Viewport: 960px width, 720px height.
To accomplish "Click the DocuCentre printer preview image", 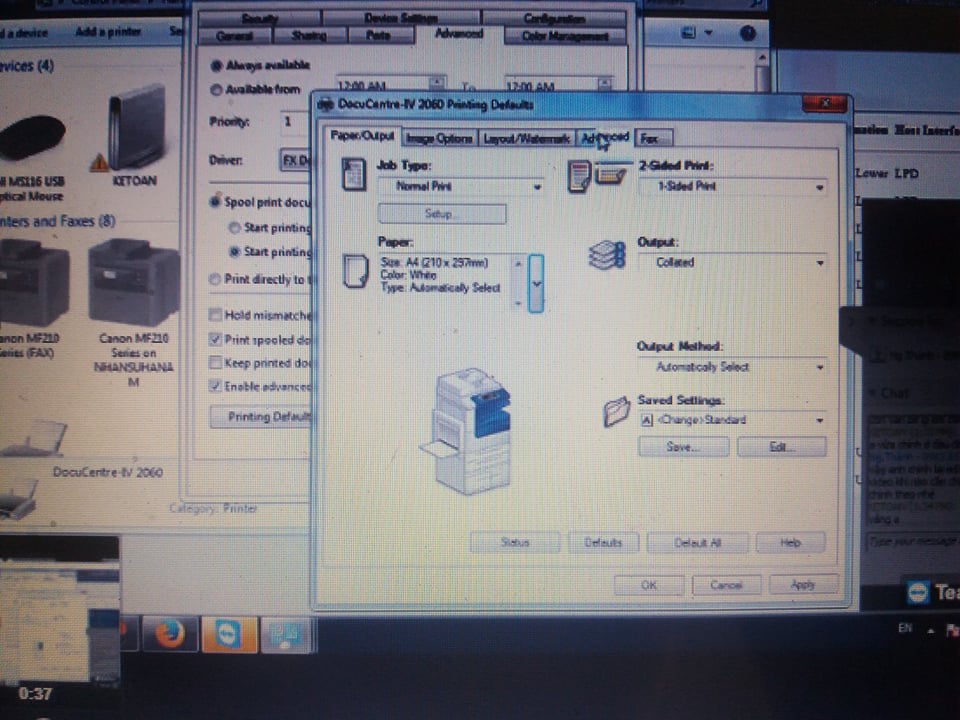I will 467,430.
